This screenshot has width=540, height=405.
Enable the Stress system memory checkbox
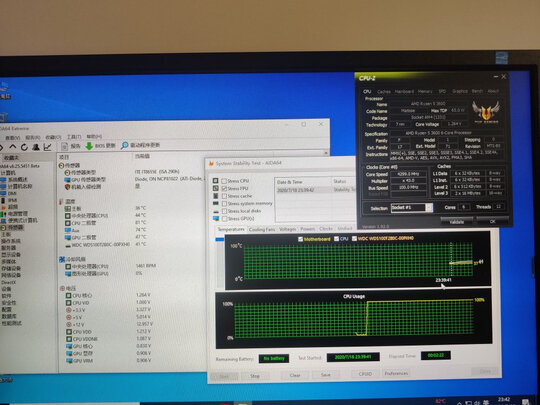pyautogui.click(x=224, y=204)
